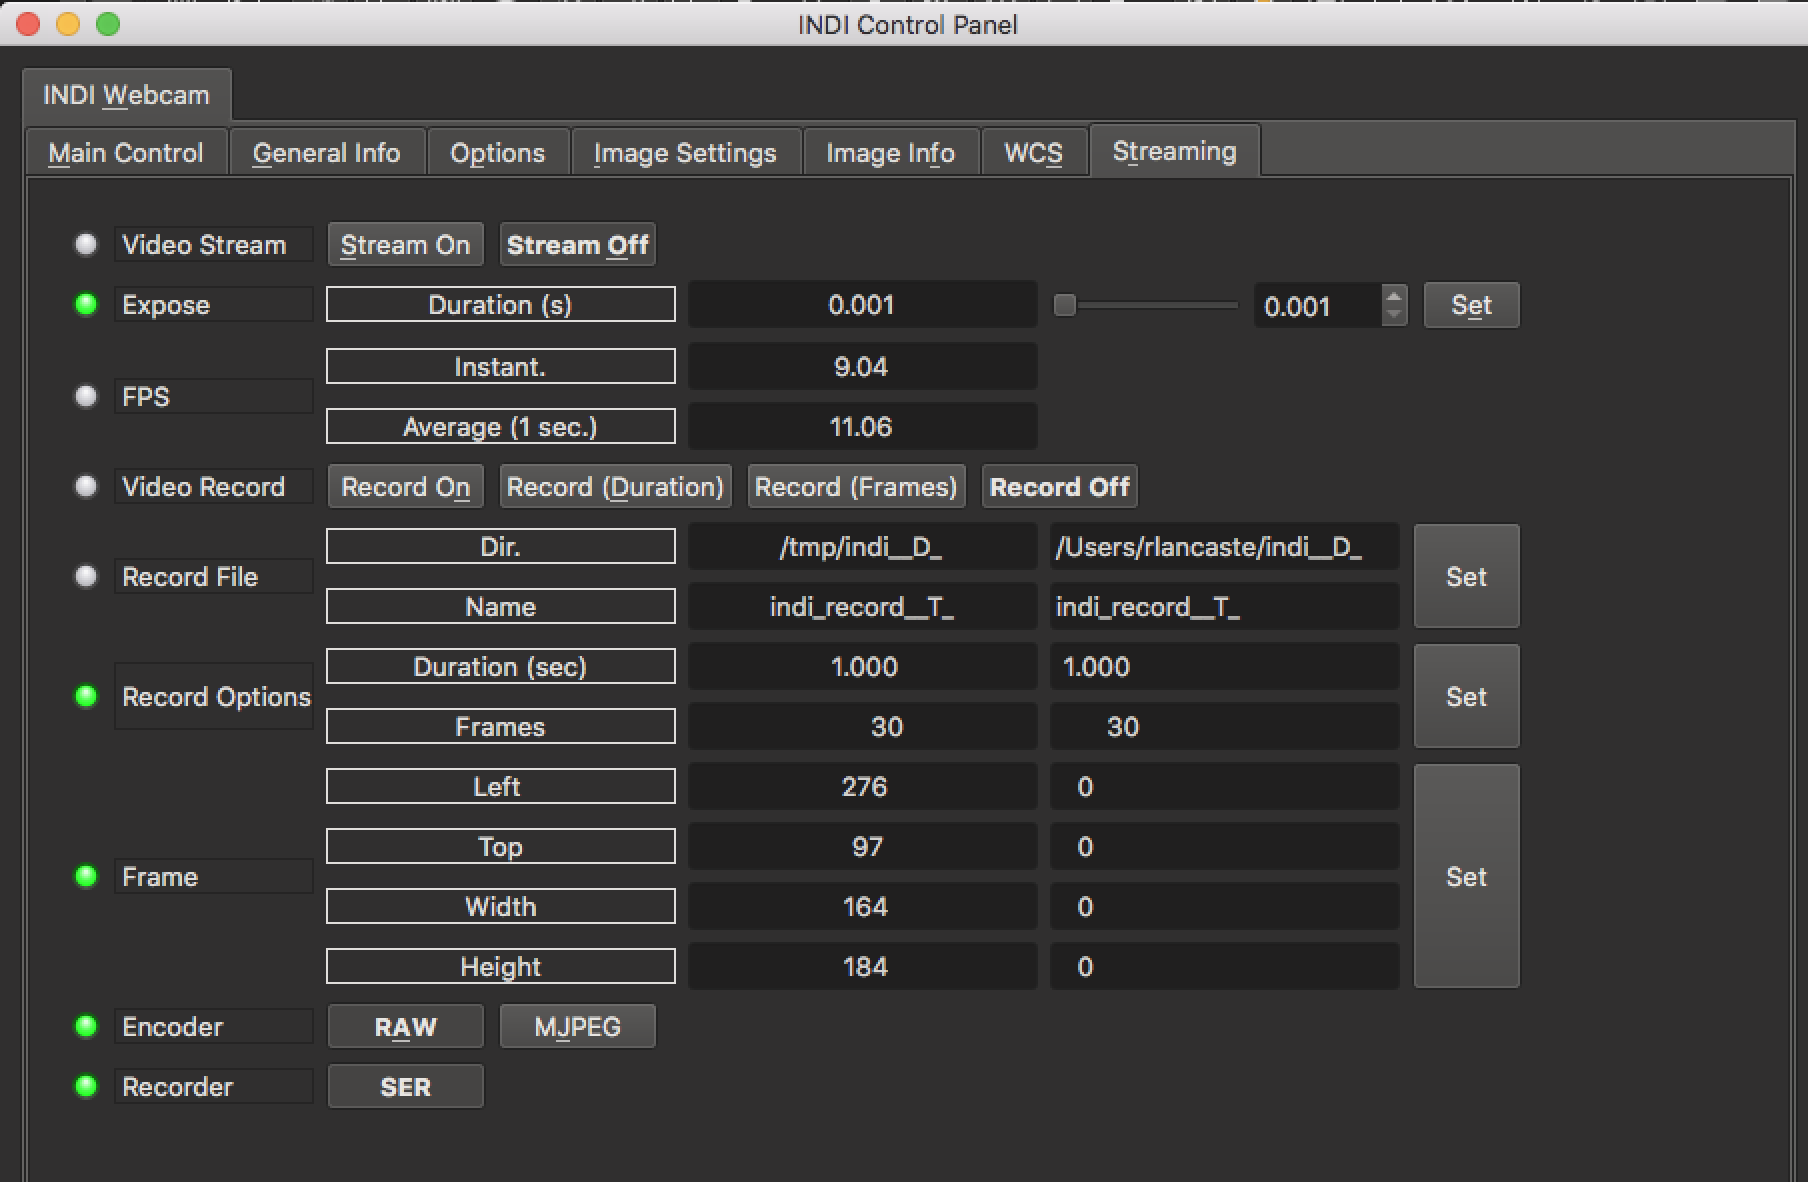Click the current directory value /tmp/indi__D_
This screenshot has height=1182, width=1808.
(862, 547)
